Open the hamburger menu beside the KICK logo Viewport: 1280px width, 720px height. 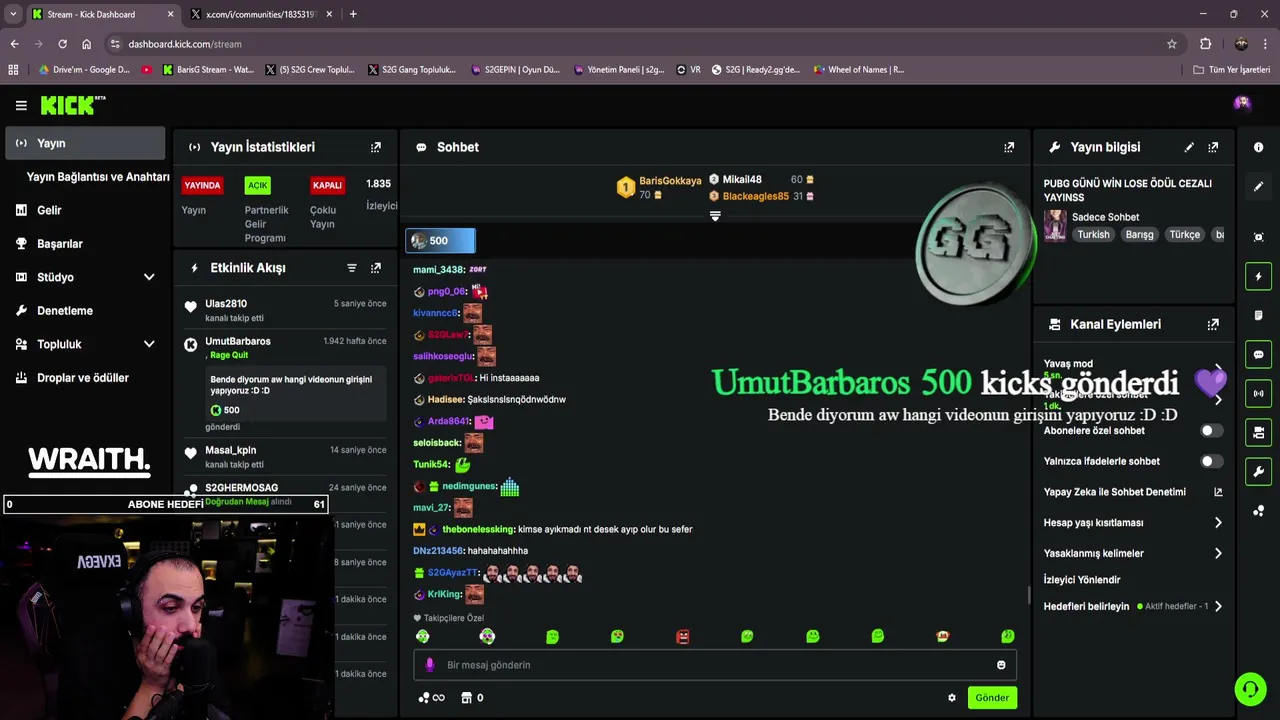(21, 105)
